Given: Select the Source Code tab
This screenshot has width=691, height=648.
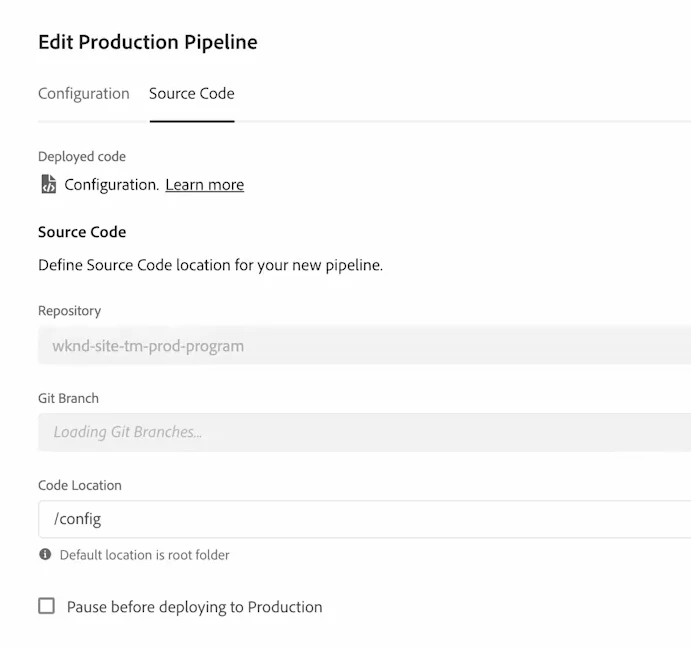Looking at the screenshot, I should (x=192, y=93).
